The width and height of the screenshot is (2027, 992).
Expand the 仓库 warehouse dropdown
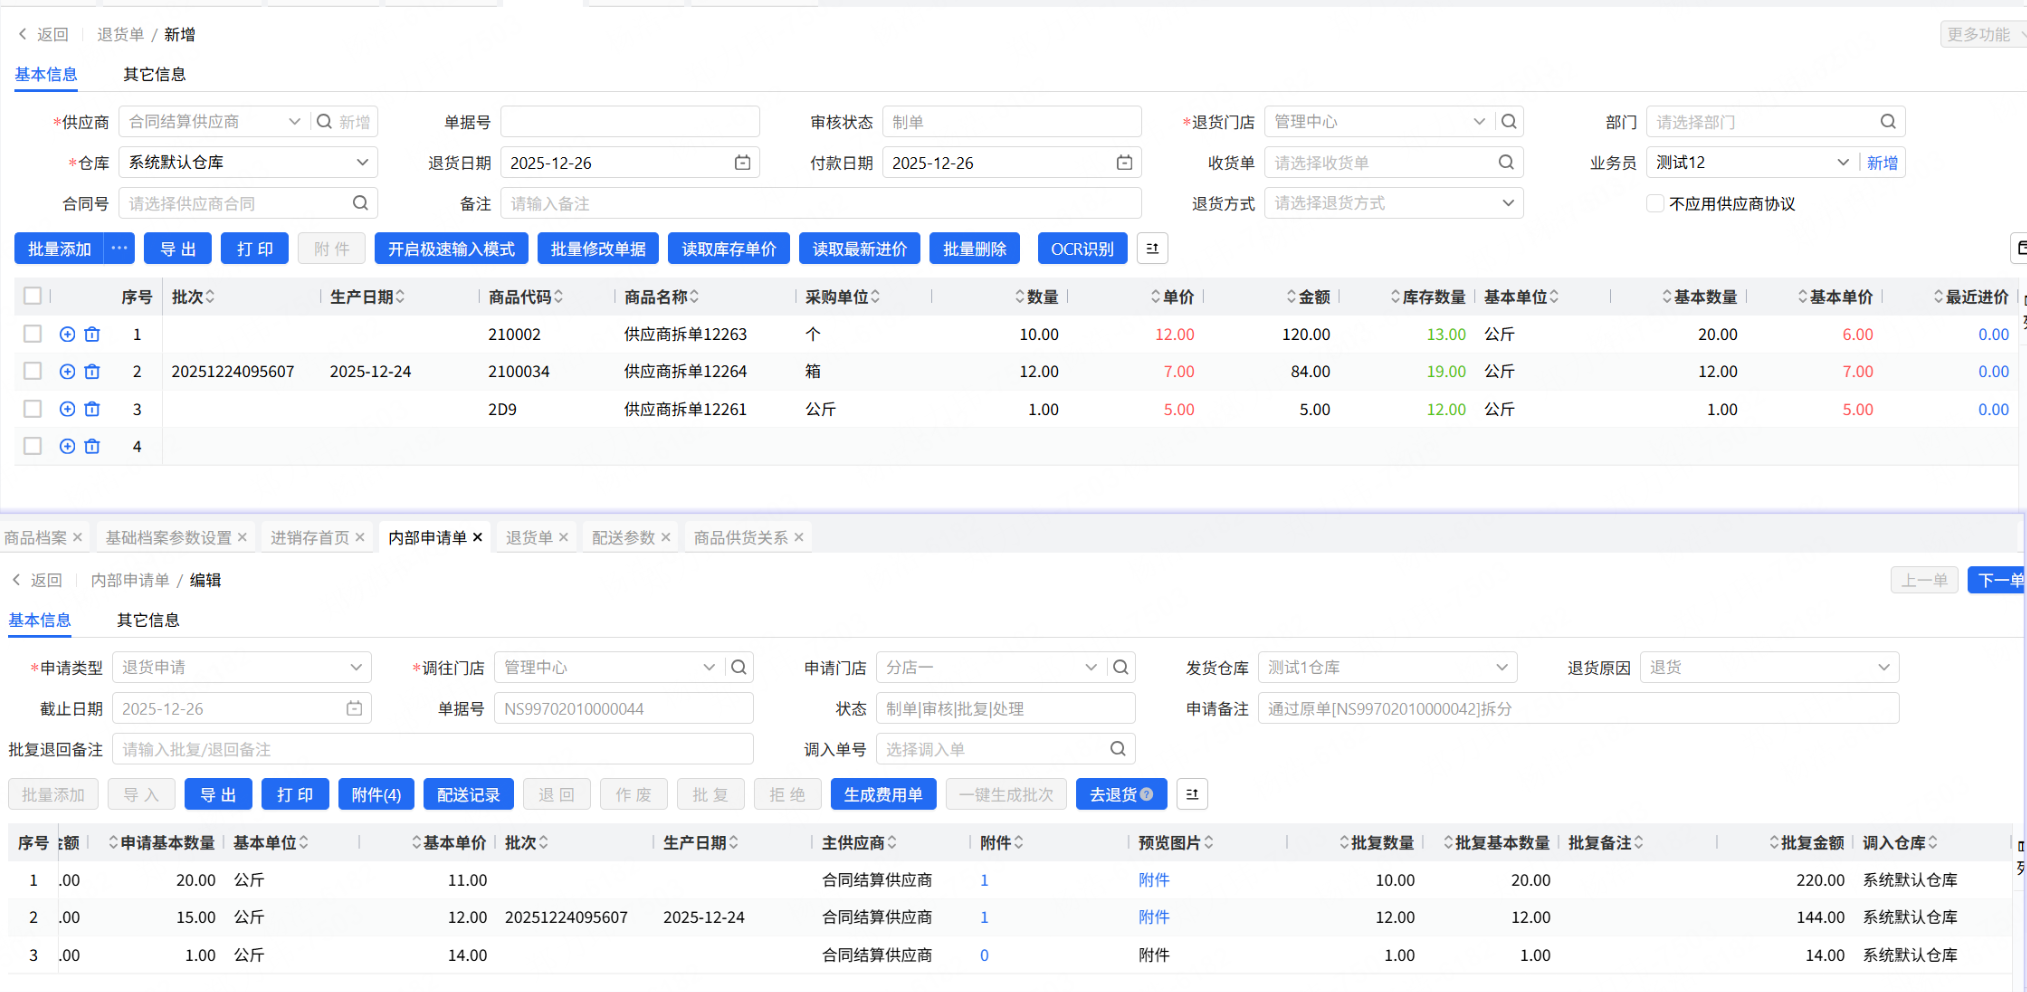[x=362, y=162]
